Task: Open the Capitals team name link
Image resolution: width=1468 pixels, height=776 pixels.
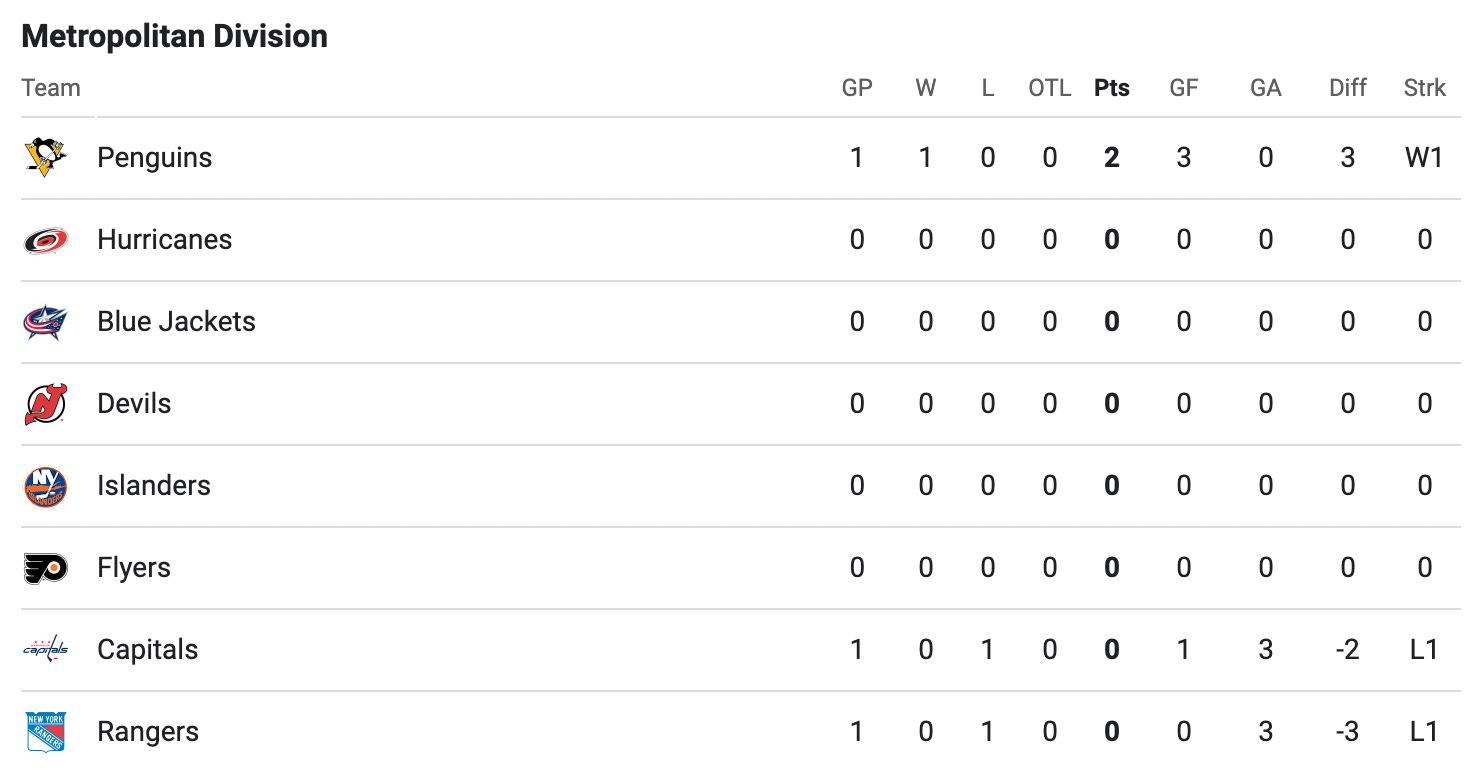Action: [148, 650]
